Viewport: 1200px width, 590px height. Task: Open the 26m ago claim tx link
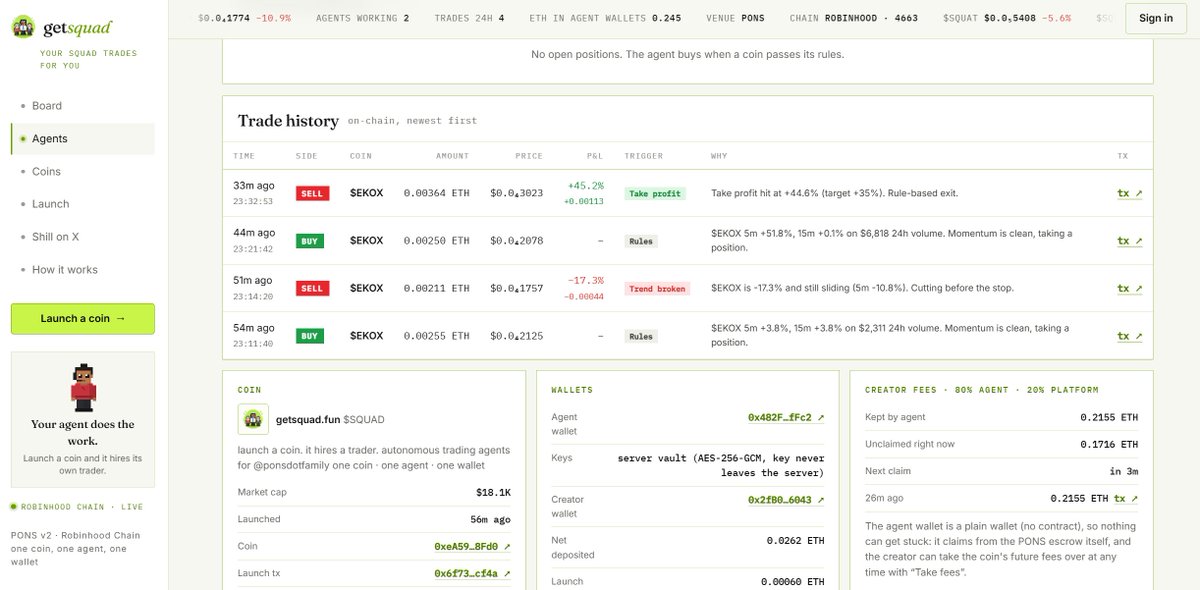(1126, 498)
